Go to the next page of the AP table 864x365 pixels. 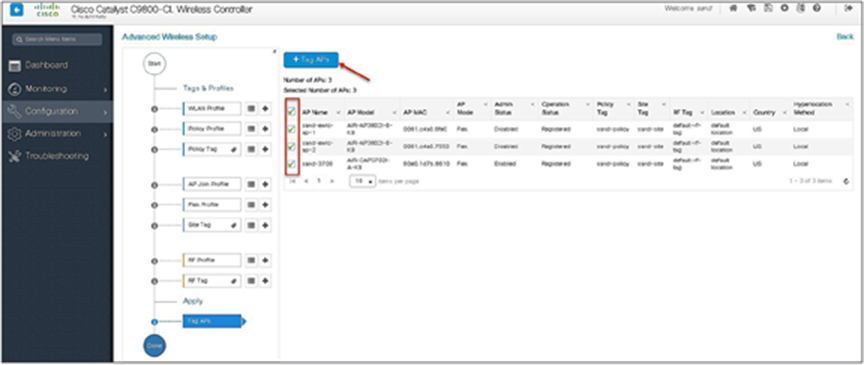332,181
